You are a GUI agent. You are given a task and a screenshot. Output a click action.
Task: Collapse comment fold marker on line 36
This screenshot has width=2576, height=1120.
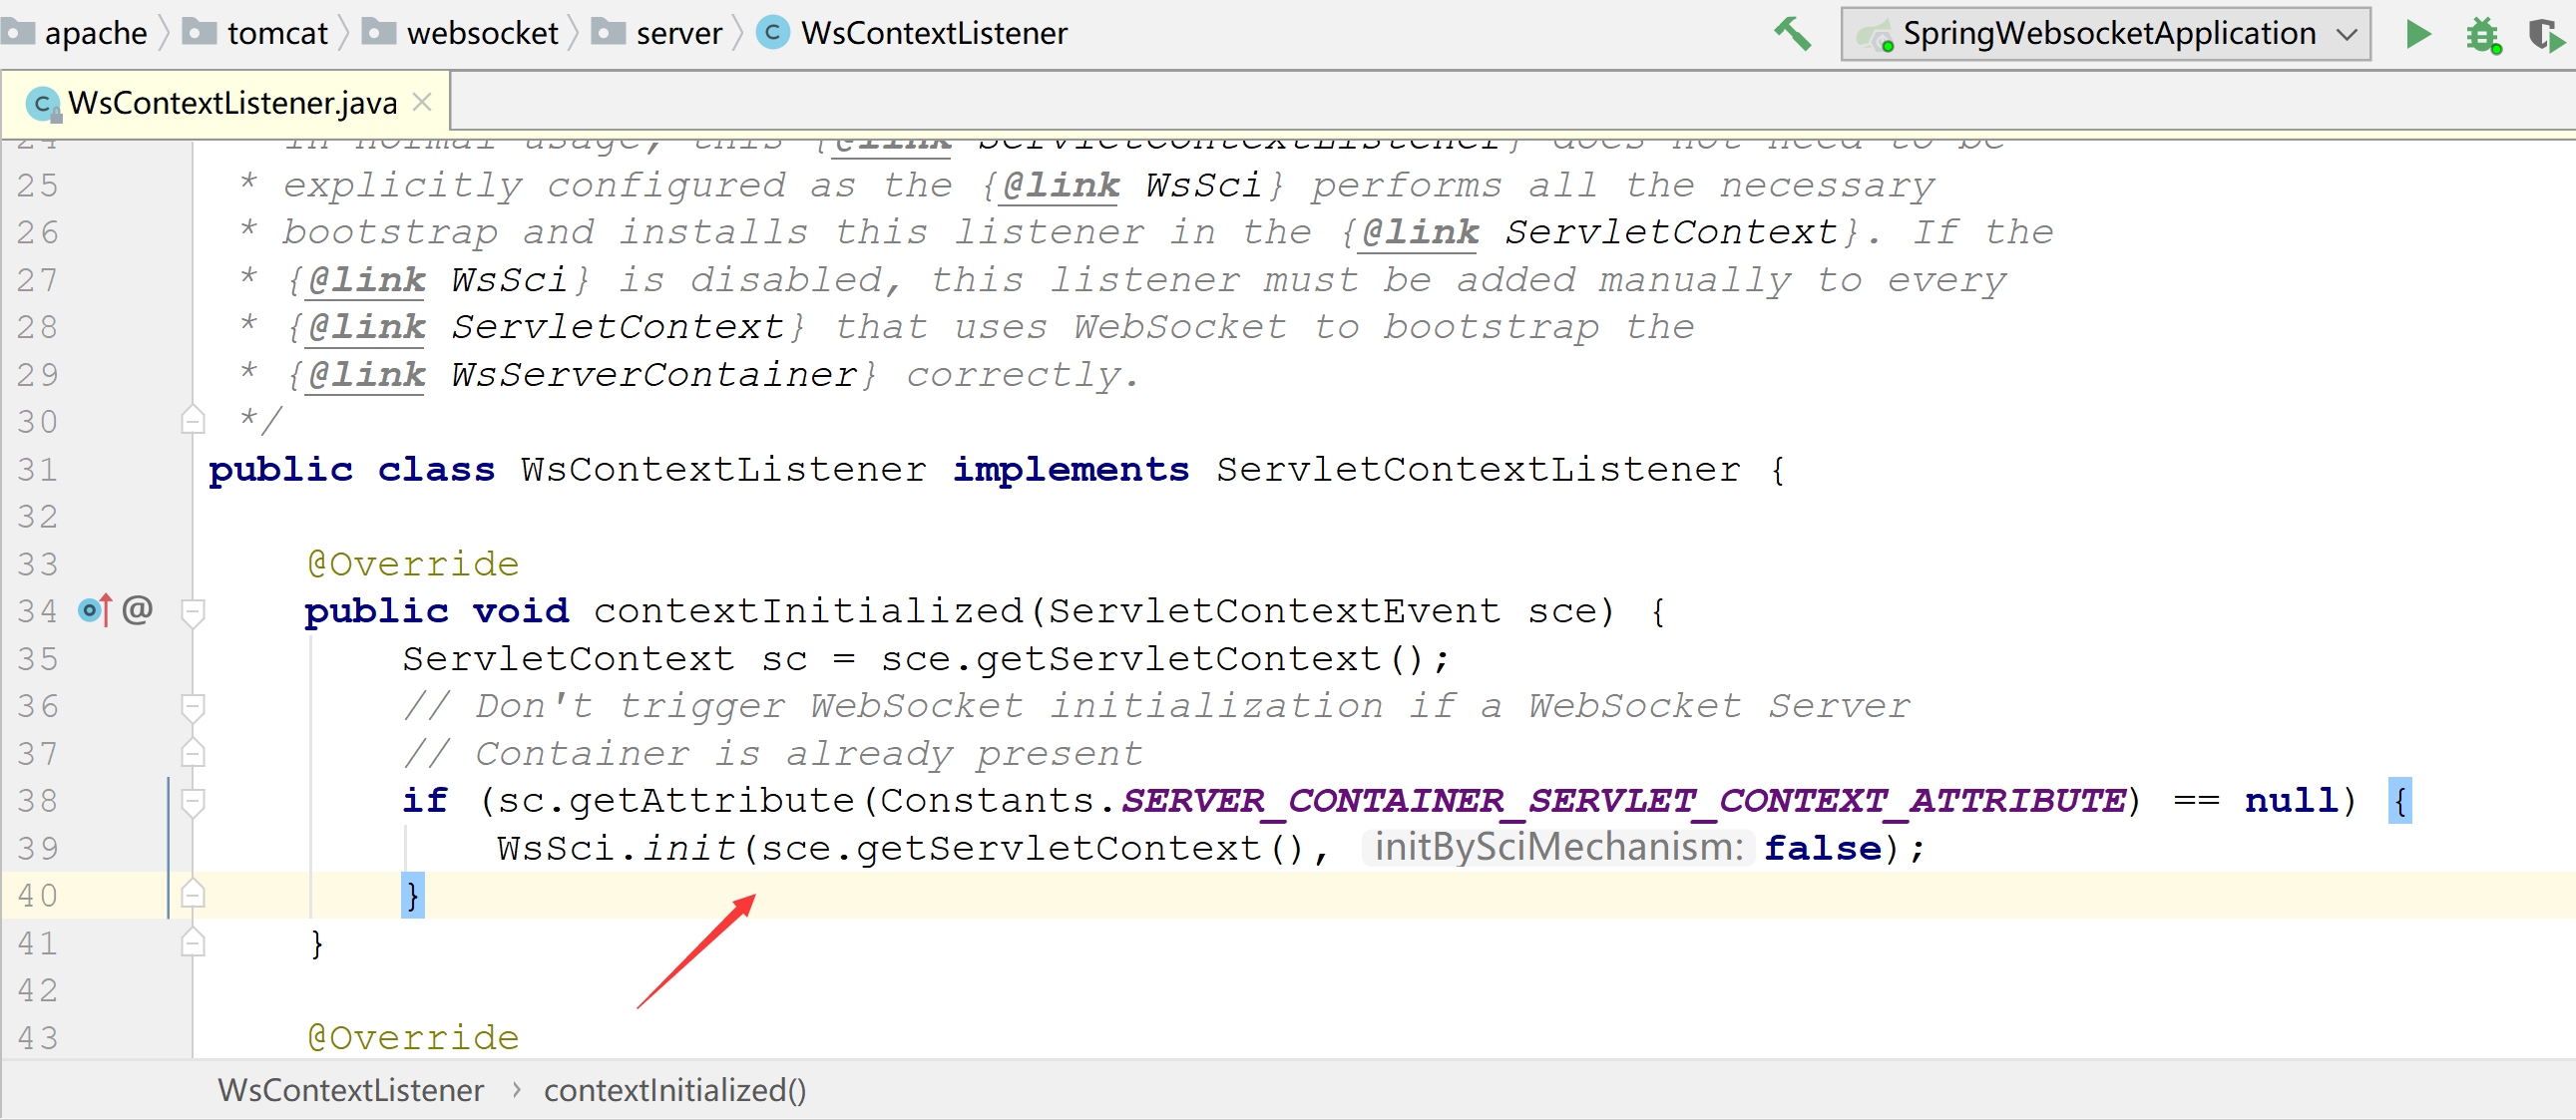tap(193, 706)
